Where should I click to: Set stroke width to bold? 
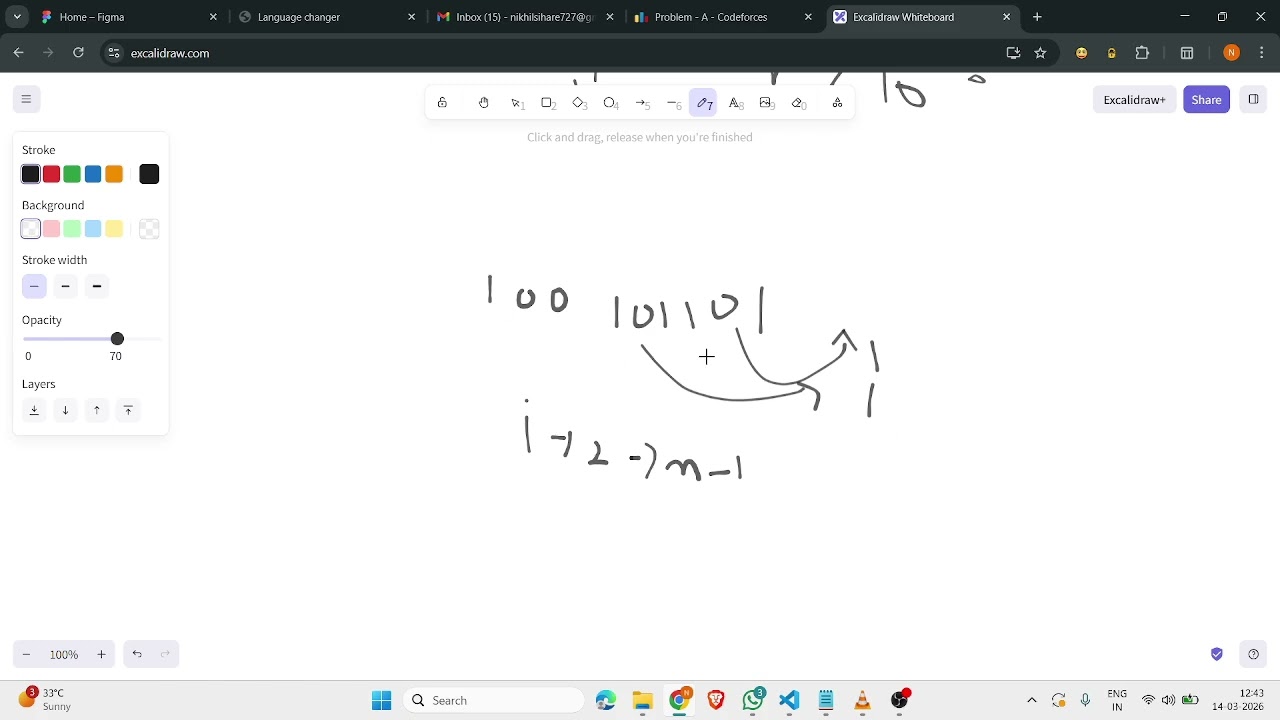(65, 286)
